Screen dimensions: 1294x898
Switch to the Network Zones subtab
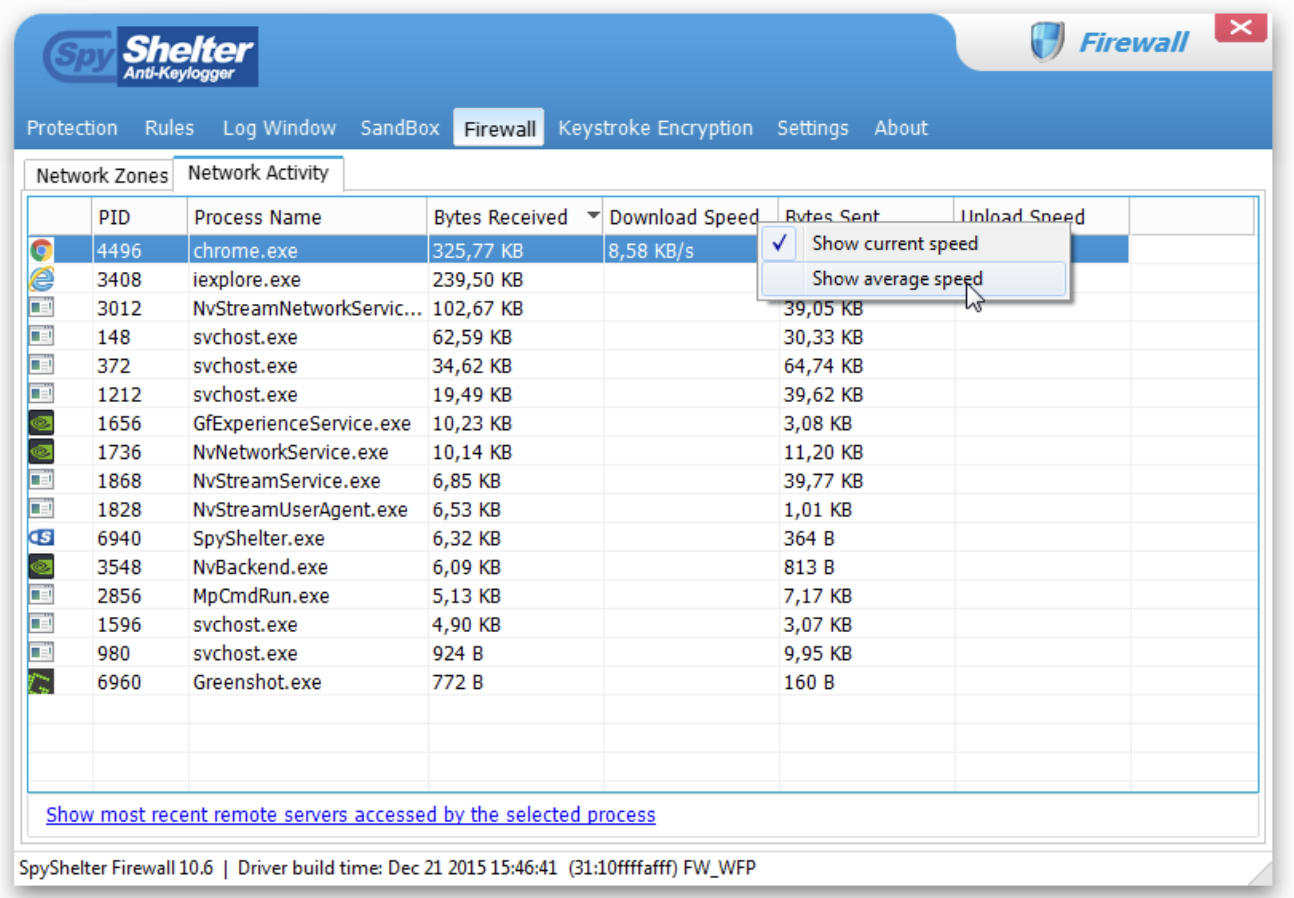(101, 176)
